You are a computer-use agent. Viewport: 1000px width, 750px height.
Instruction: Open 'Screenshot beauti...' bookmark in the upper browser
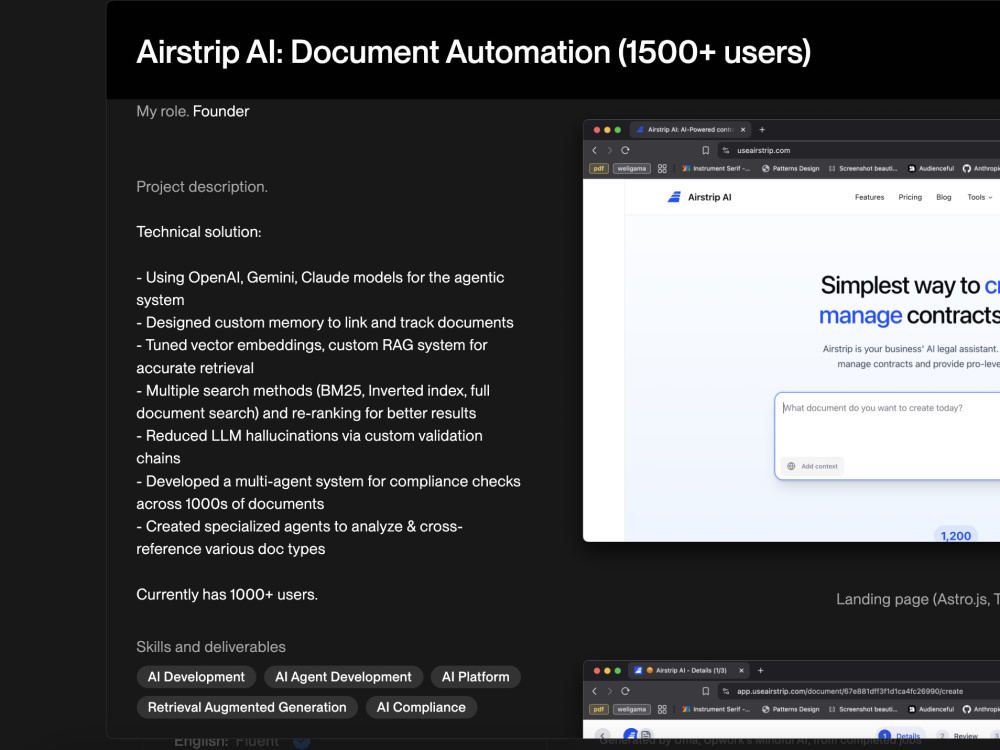click(x=863, y=168)
